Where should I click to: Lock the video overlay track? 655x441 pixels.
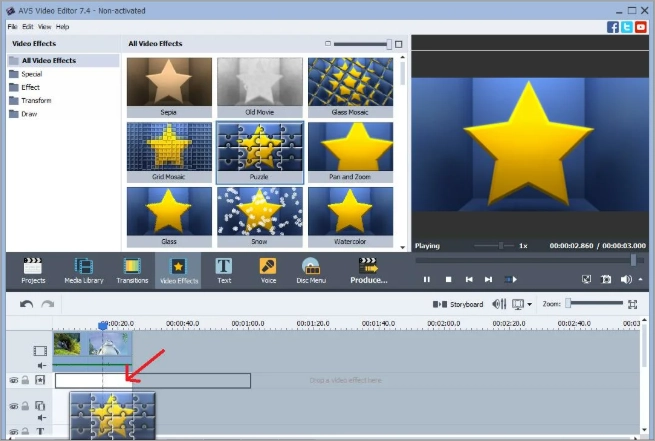(25, 406)
